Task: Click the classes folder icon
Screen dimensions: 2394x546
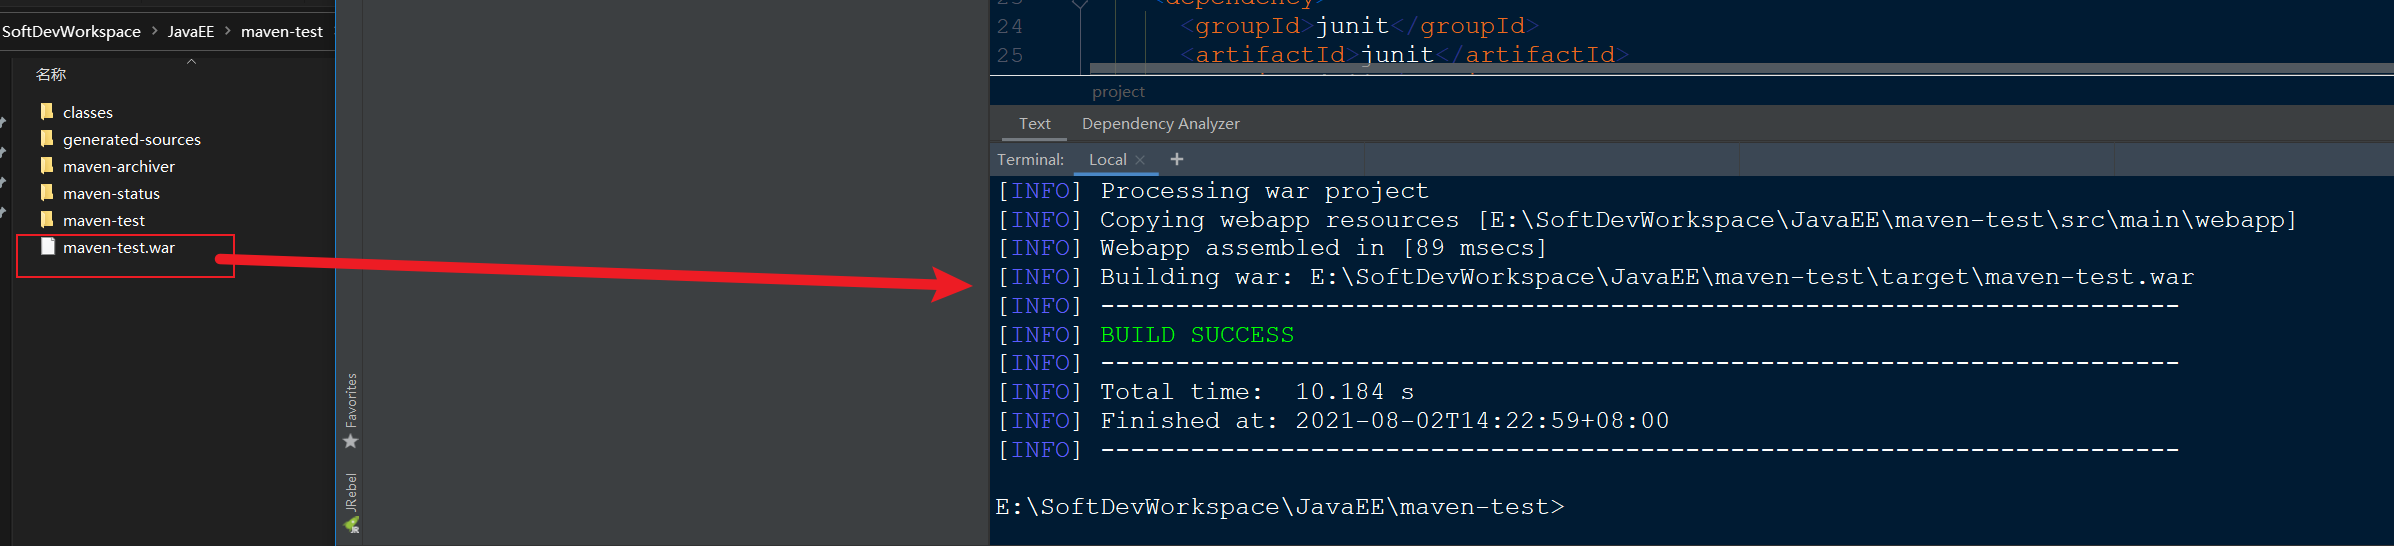Action: click(47, 111)
